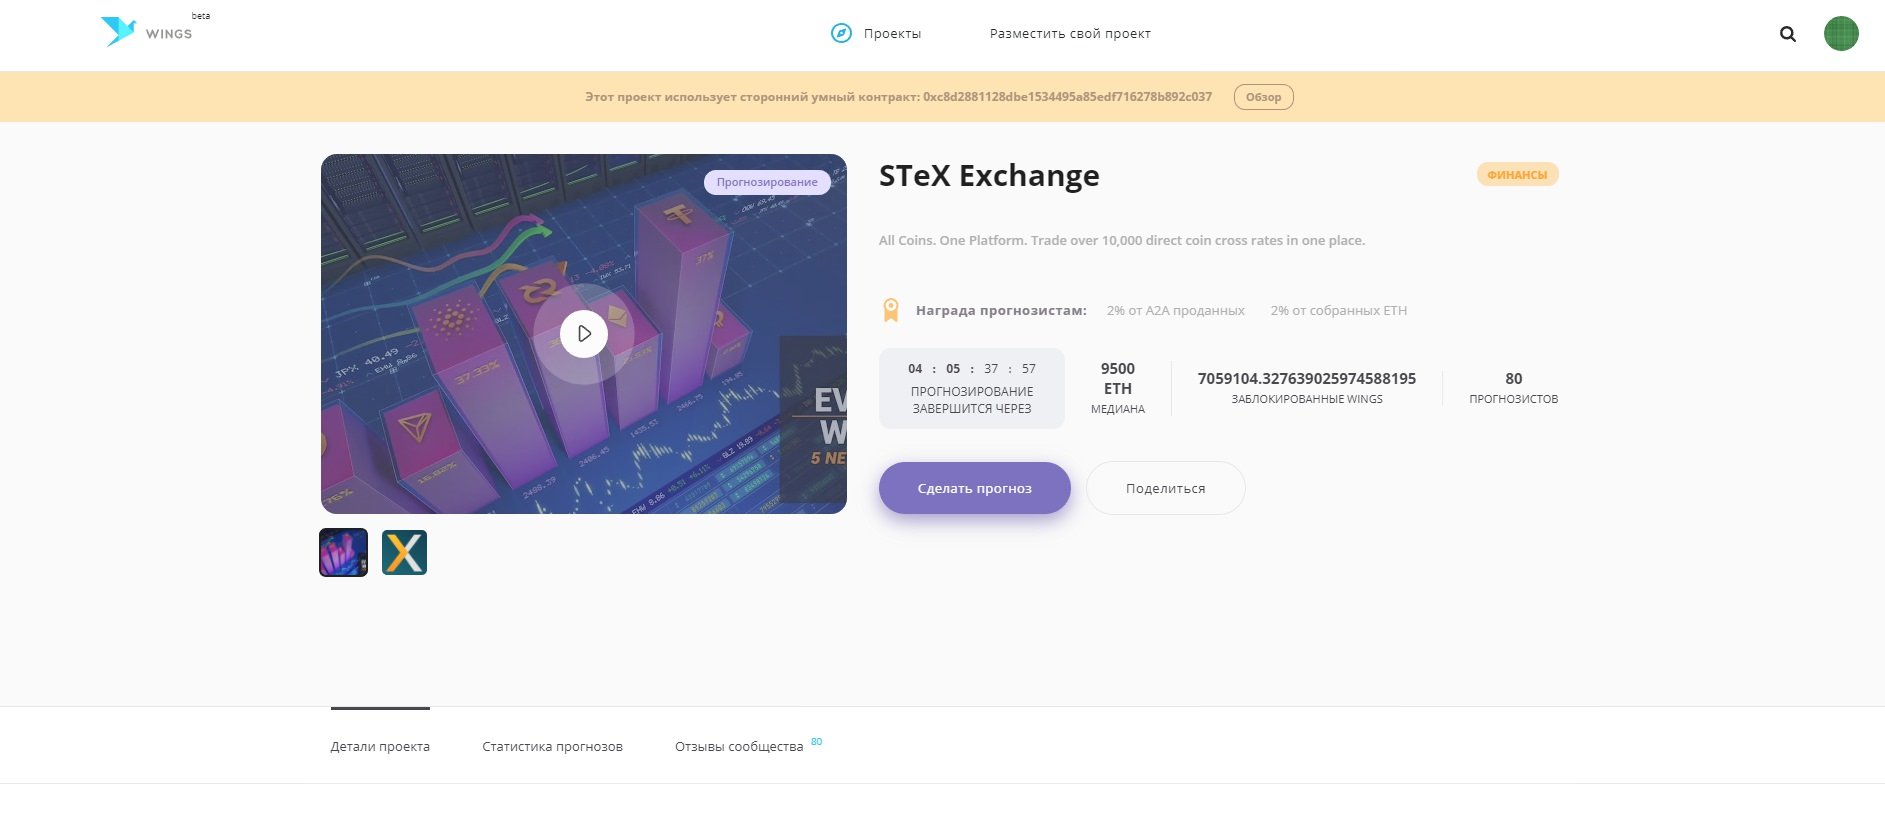The width and height of the screenshot is (1885, 813).
Task: Click the 'All Coins. One Platform.' description
Action: 1122,240
